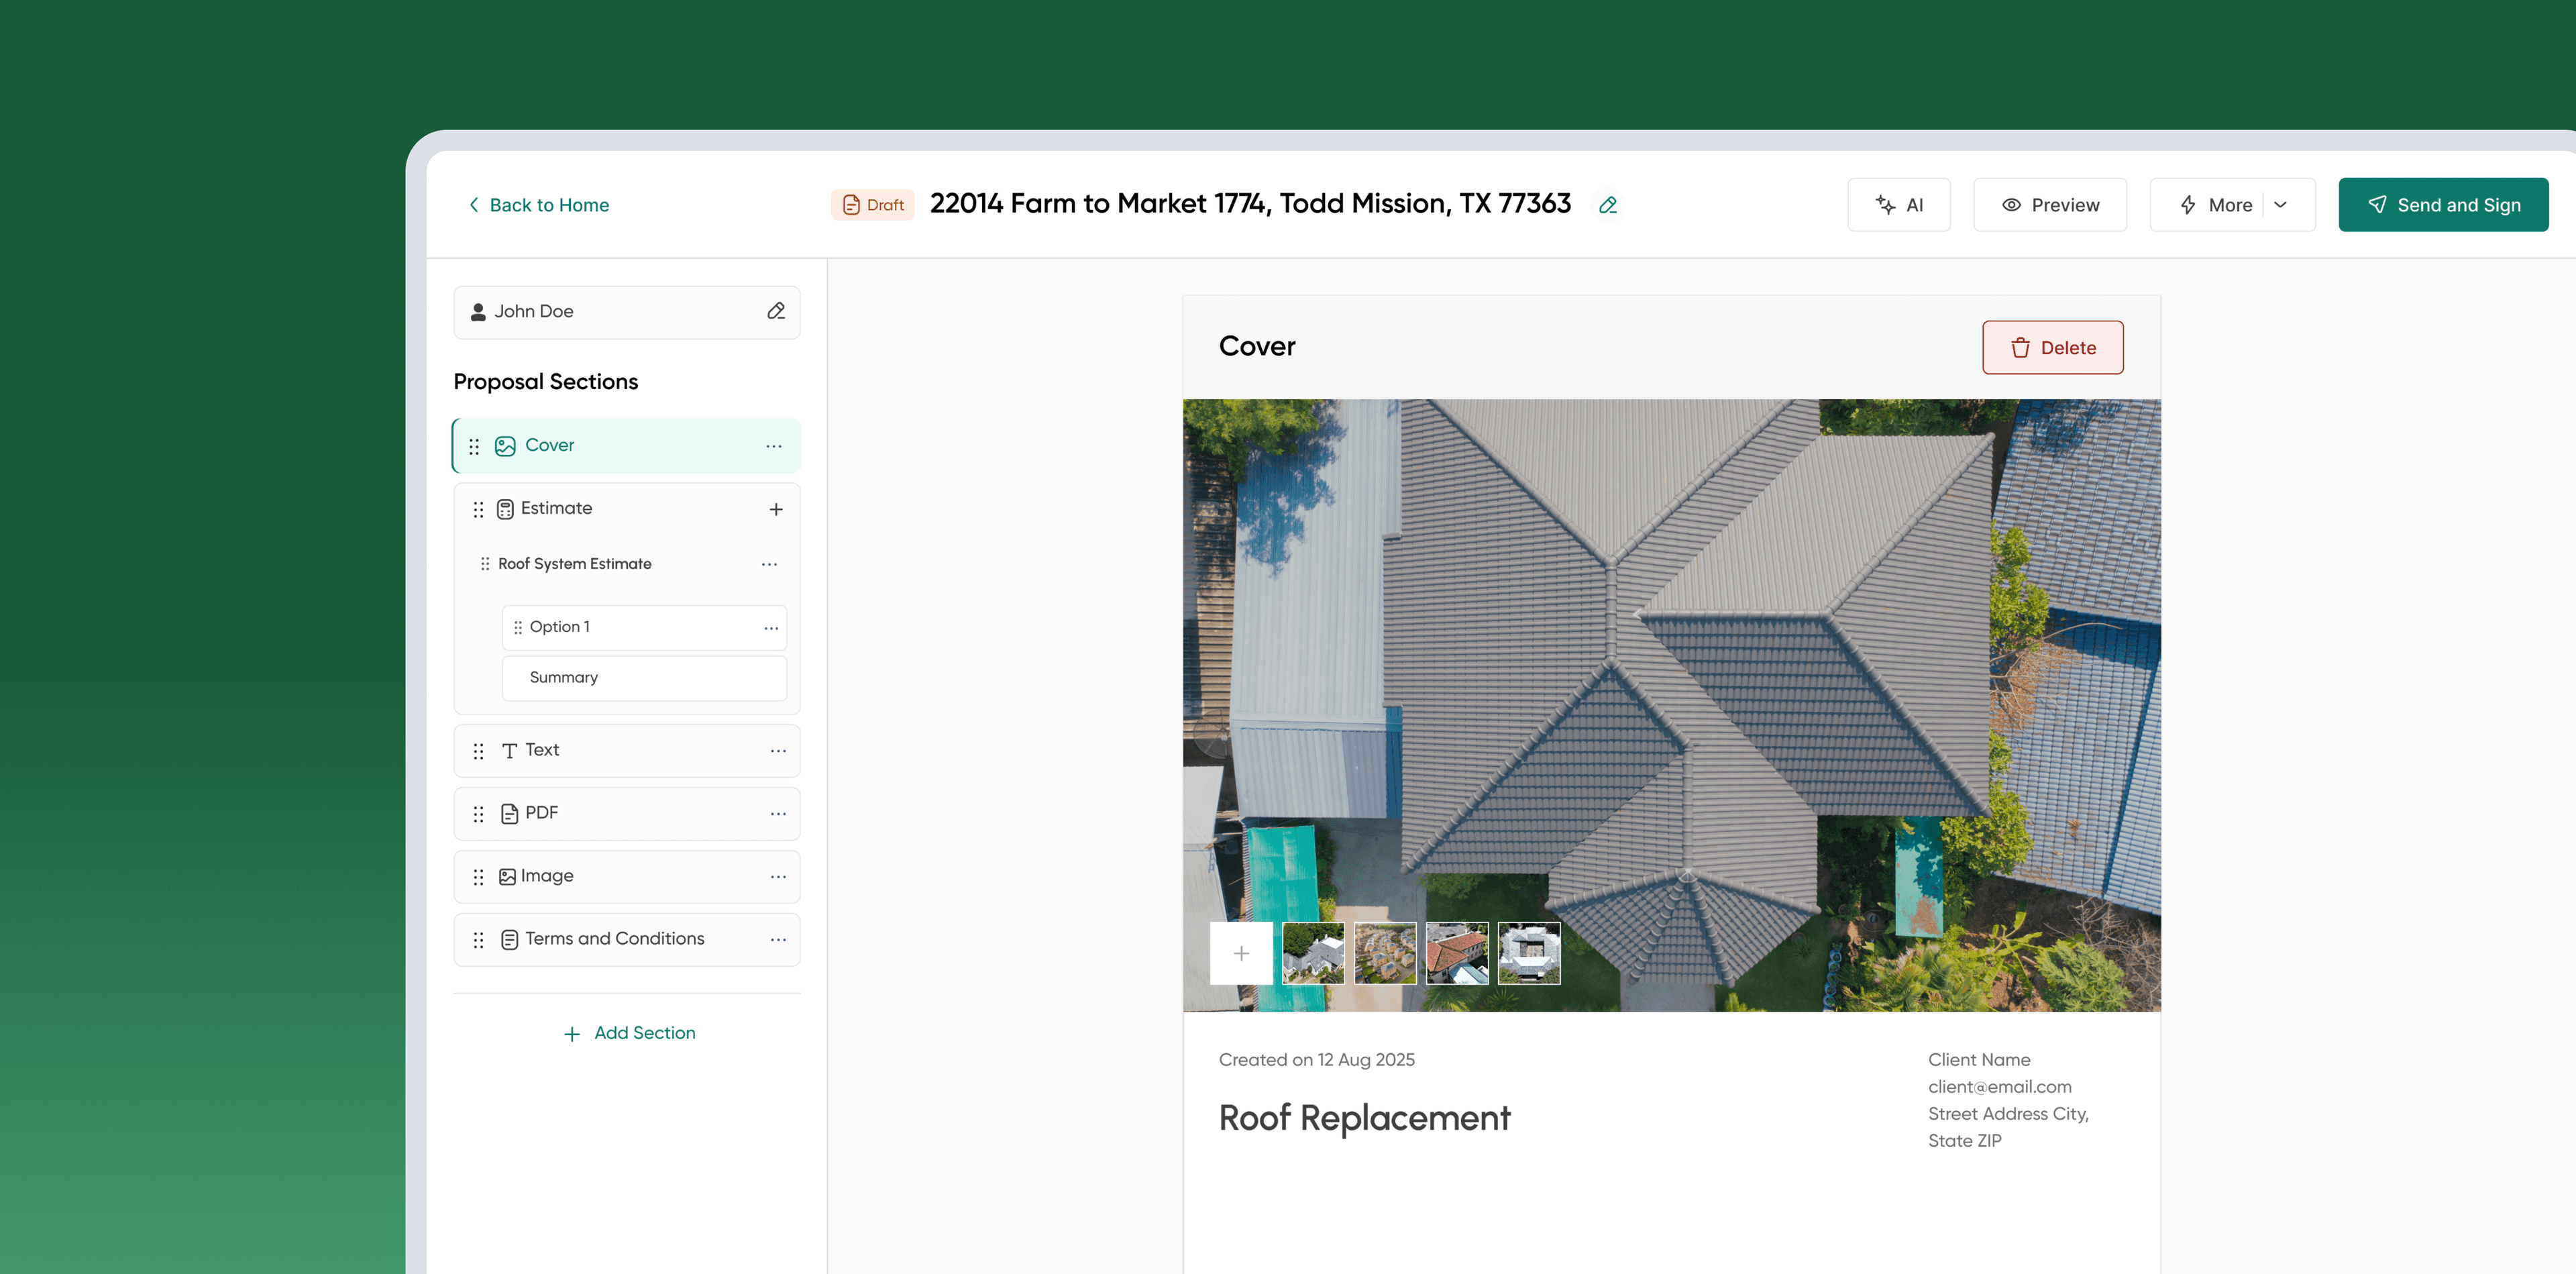
Task: Click Send and Sign
Action: [x=2443, y=205]
